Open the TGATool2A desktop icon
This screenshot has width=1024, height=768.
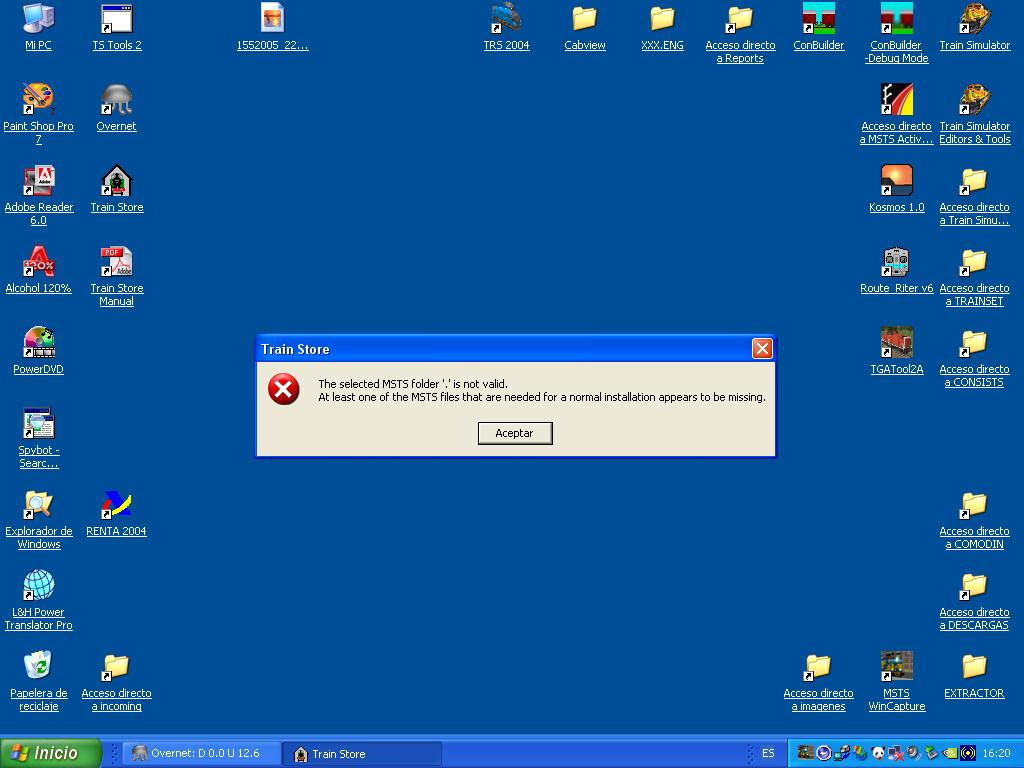(x=896, y=345)
